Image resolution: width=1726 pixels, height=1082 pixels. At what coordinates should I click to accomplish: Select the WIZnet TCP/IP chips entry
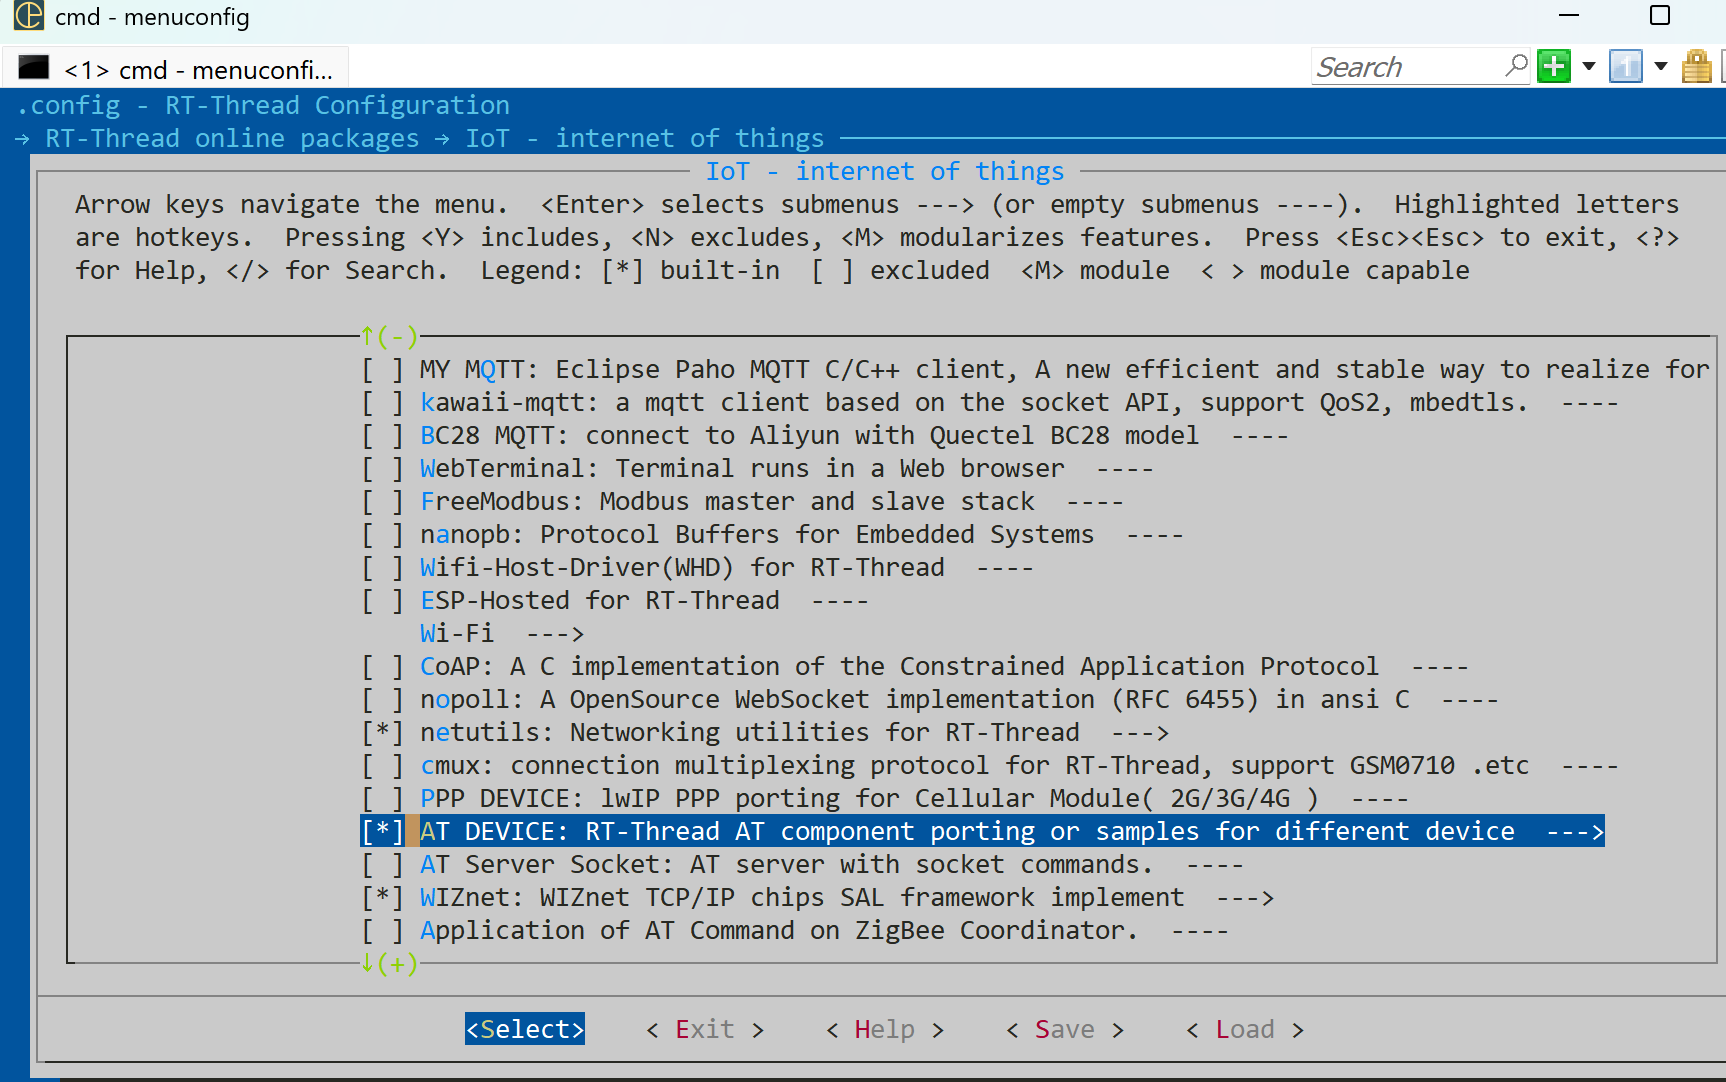pos(802,898)
